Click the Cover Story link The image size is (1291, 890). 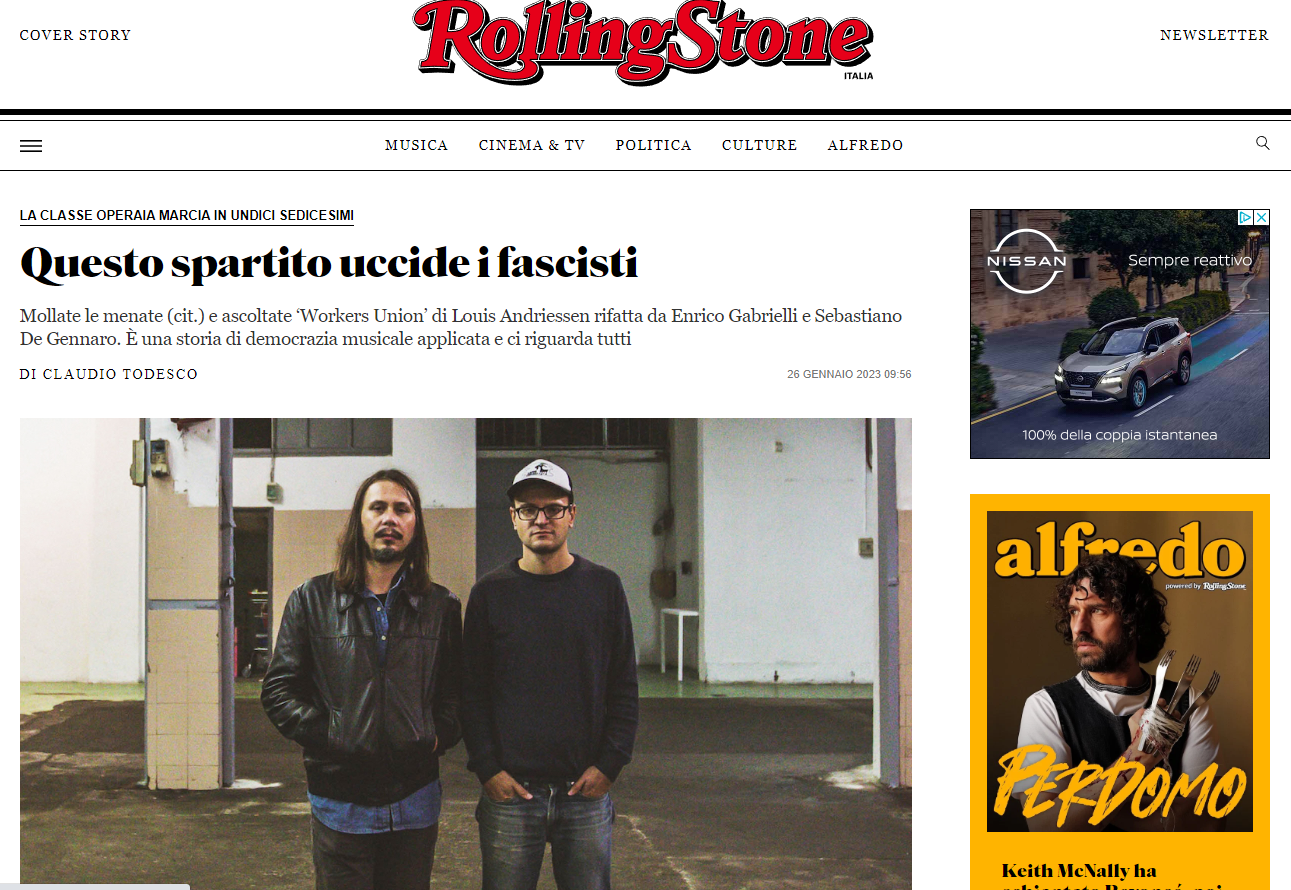[x=75, y=35]
